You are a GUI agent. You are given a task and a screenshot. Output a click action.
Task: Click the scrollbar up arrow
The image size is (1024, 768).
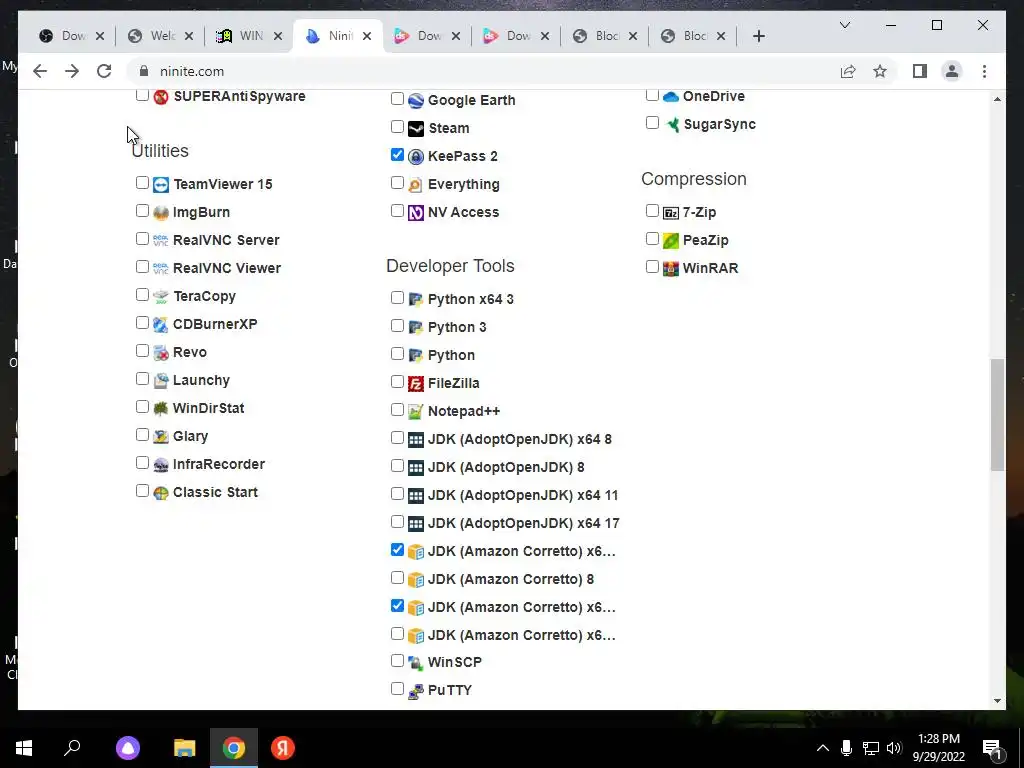[997, 99]
